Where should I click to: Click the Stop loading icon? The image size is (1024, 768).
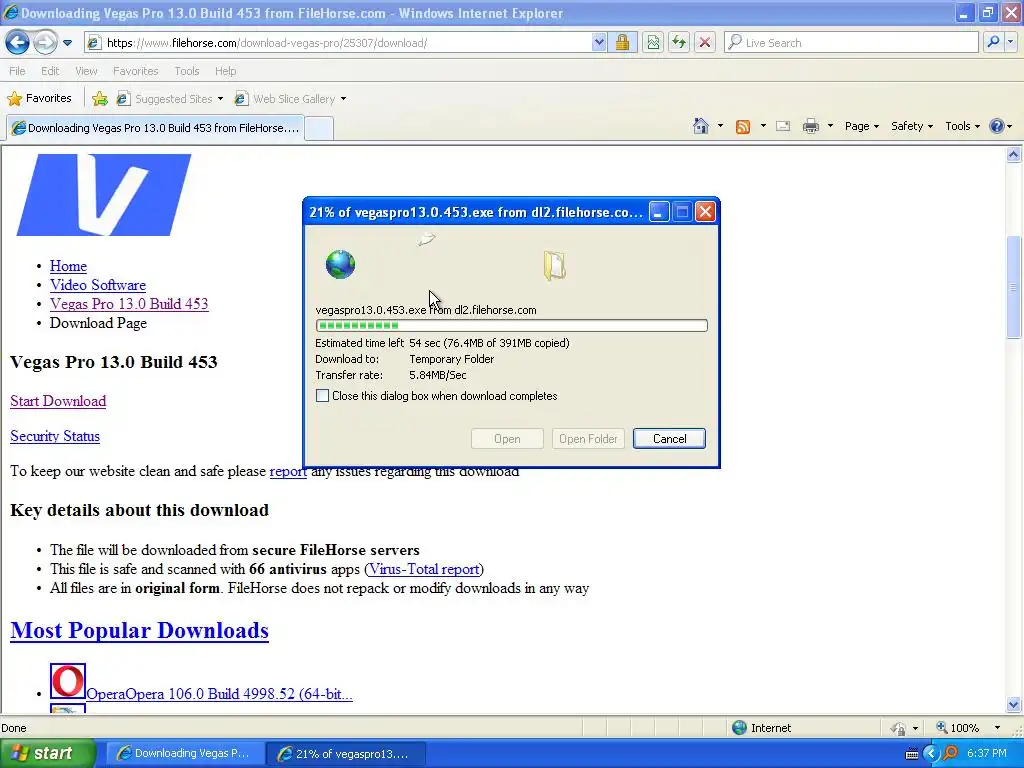[x=705, y=43]
